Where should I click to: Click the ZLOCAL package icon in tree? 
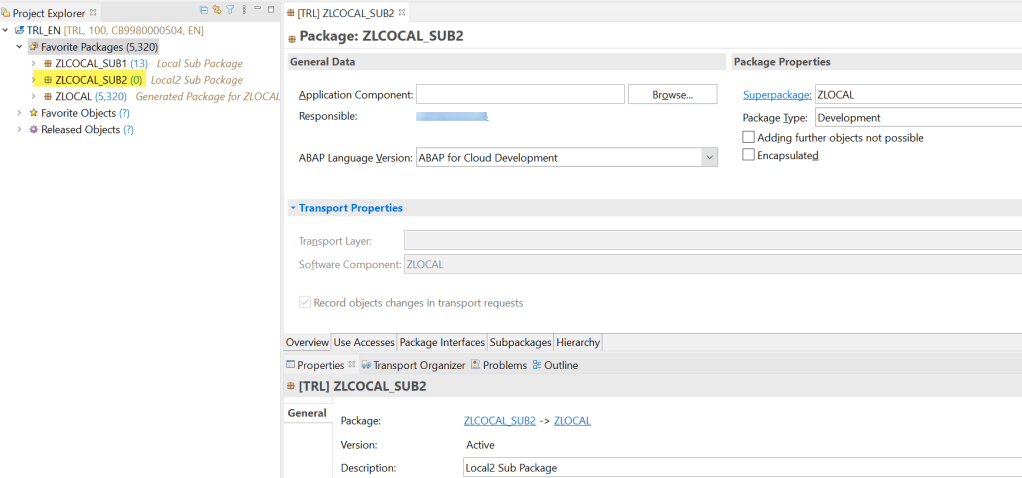[x=47, y=97]
